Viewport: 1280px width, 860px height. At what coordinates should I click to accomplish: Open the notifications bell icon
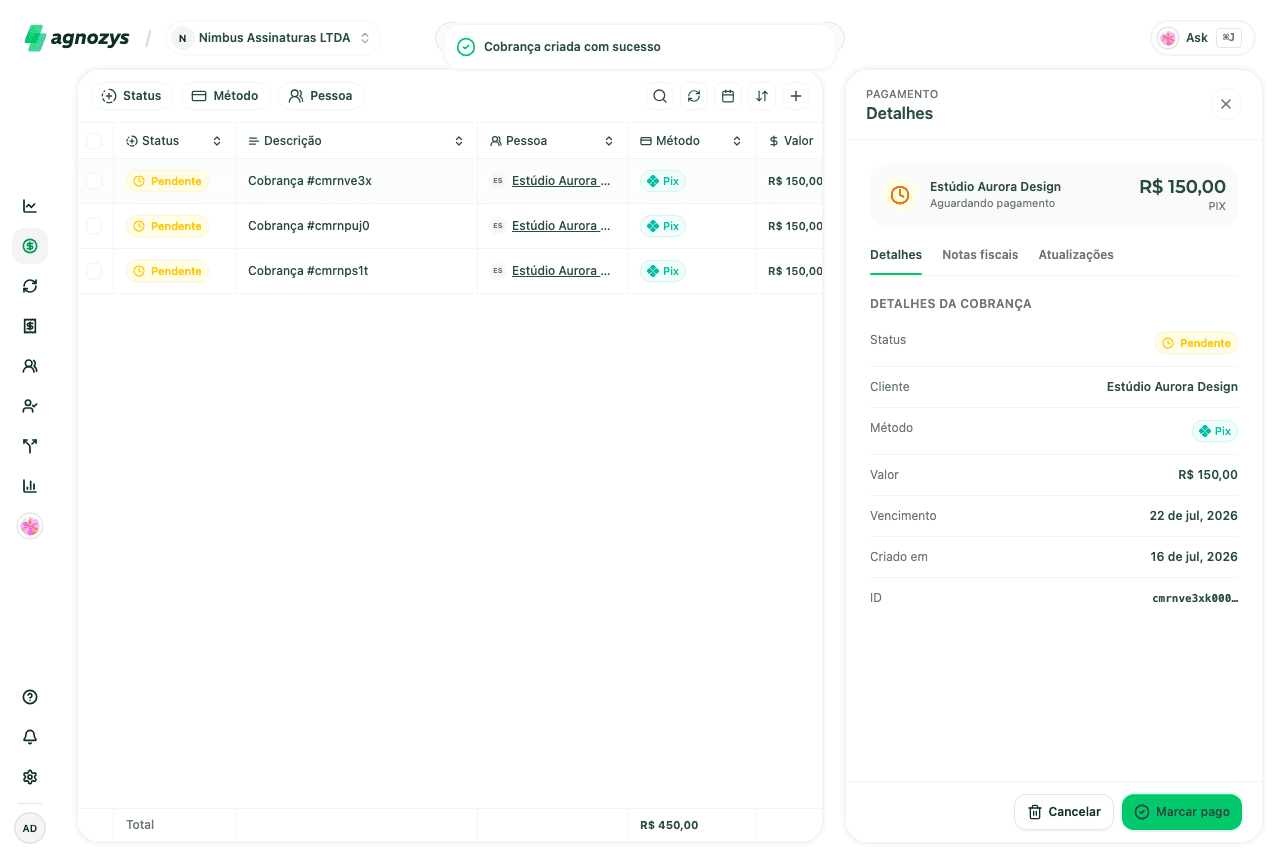pyautogui.click(x=30, y=737)
